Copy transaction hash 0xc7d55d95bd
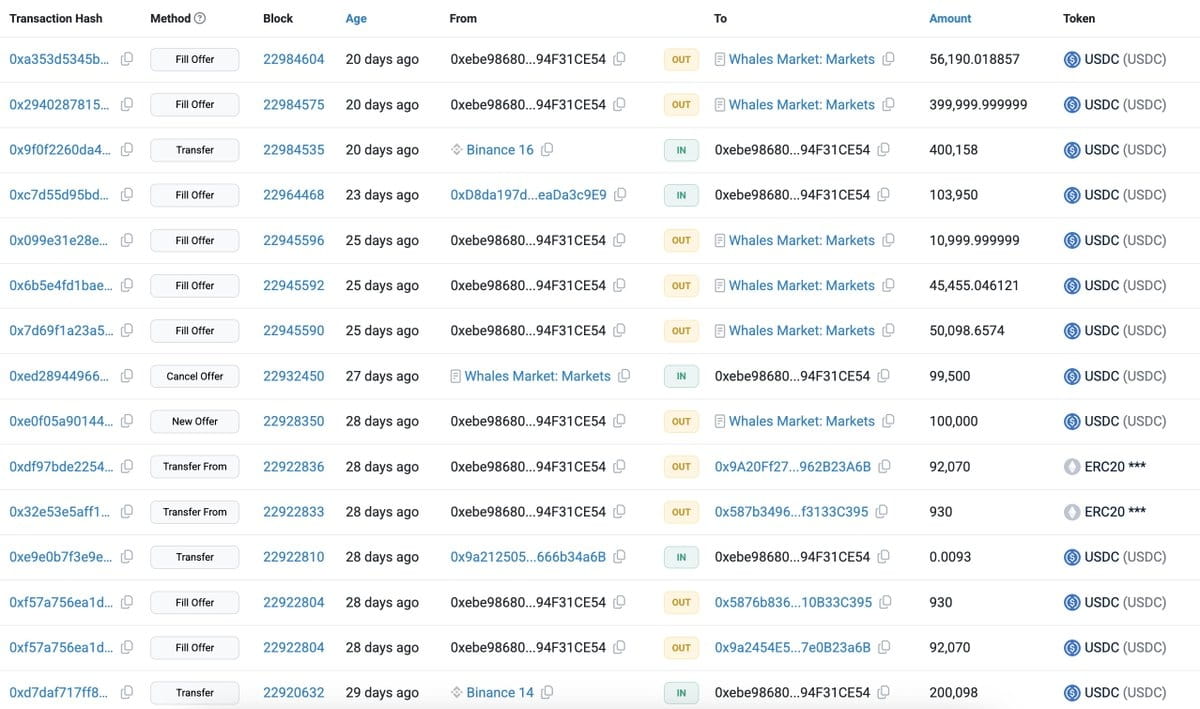 click(x=127, y=195)
